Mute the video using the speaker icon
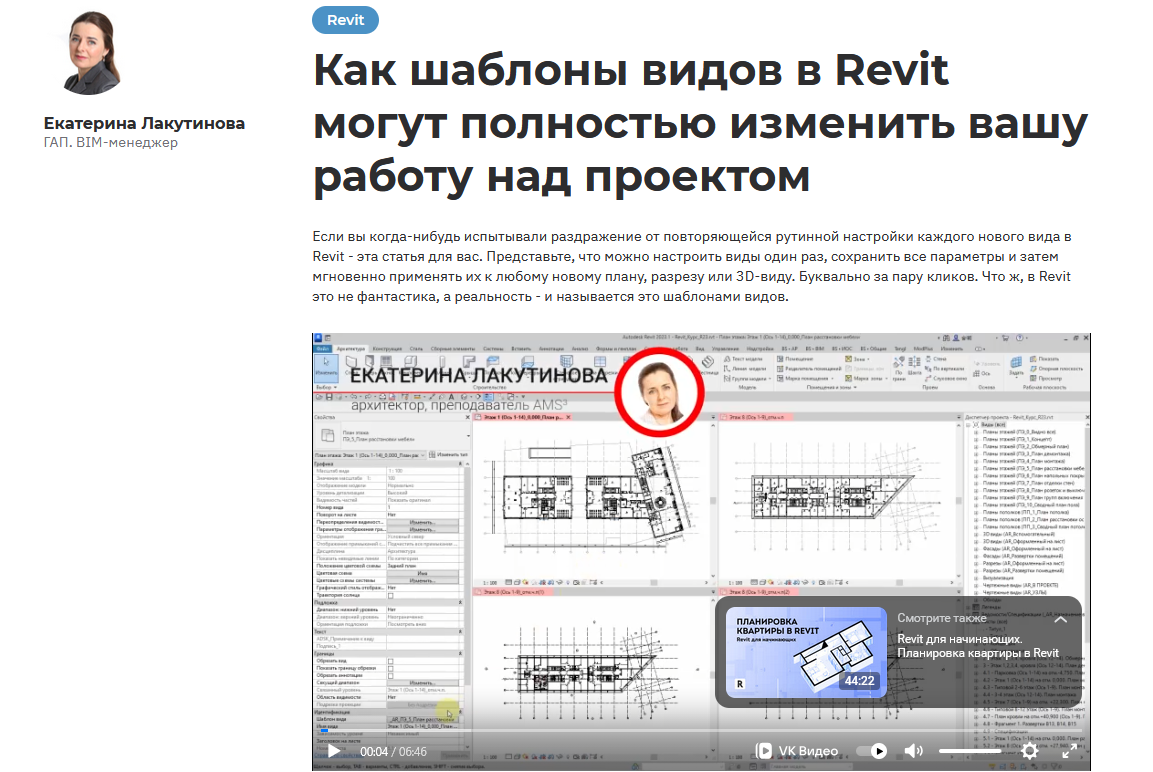Image resolution: width=1153 pixels, height=772 pixels. 913,751
